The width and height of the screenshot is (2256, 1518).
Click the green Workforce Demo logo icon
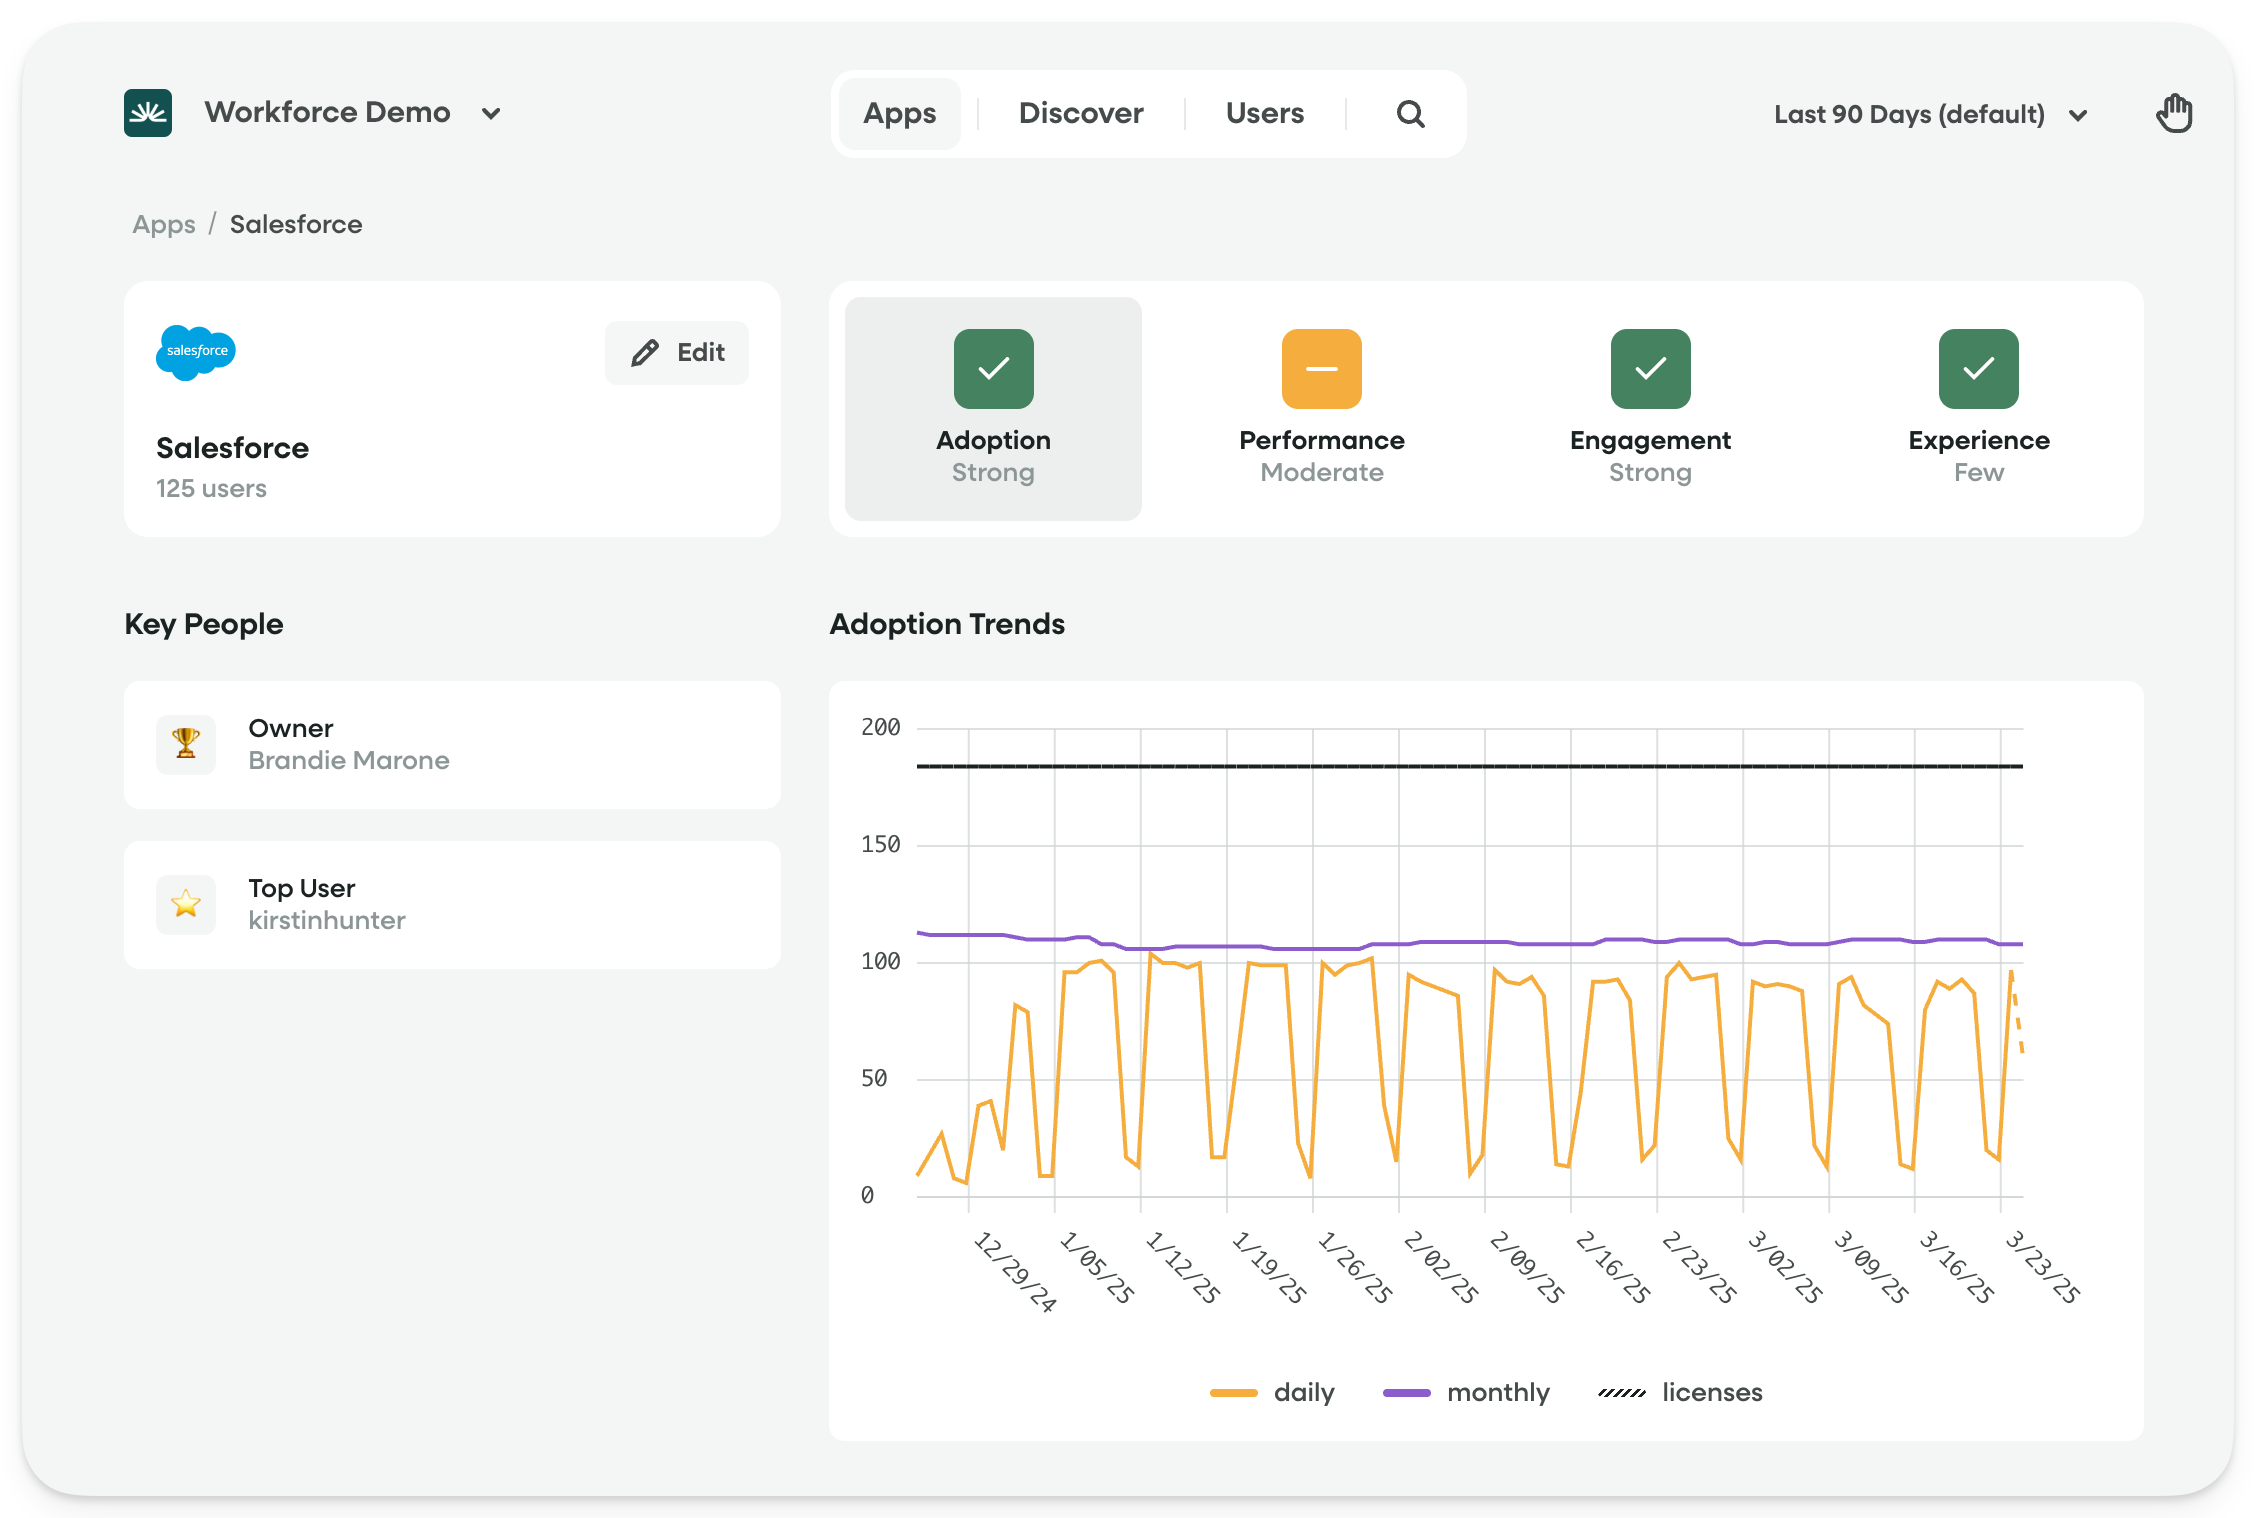148,113
